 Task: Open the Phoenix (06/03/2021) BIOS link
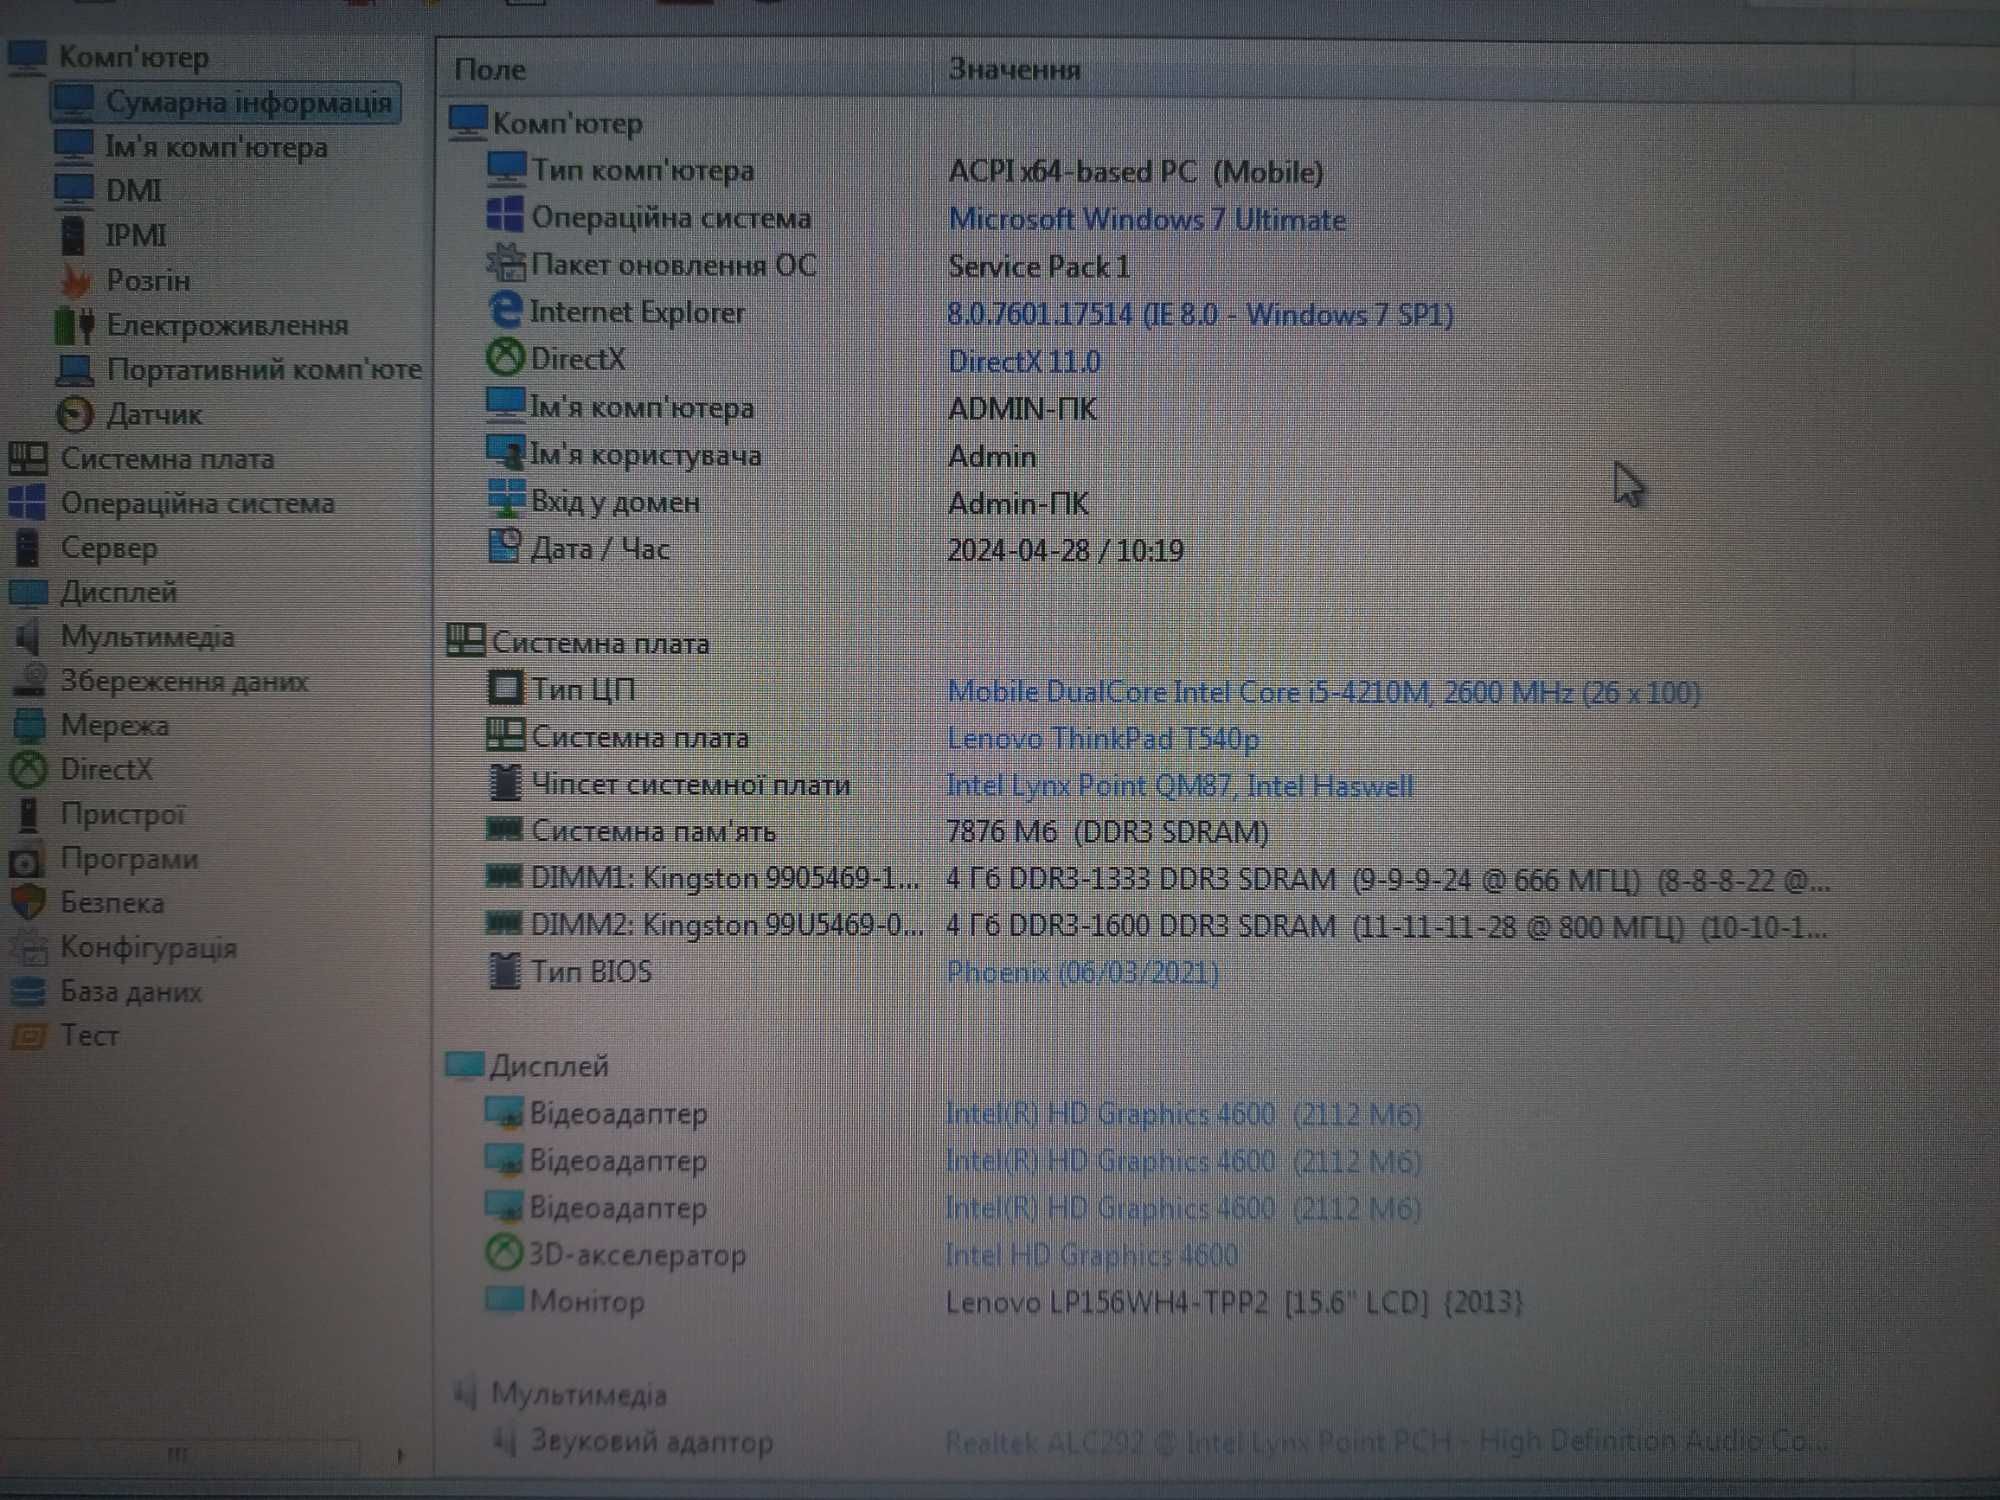(x=1082, y=972)
